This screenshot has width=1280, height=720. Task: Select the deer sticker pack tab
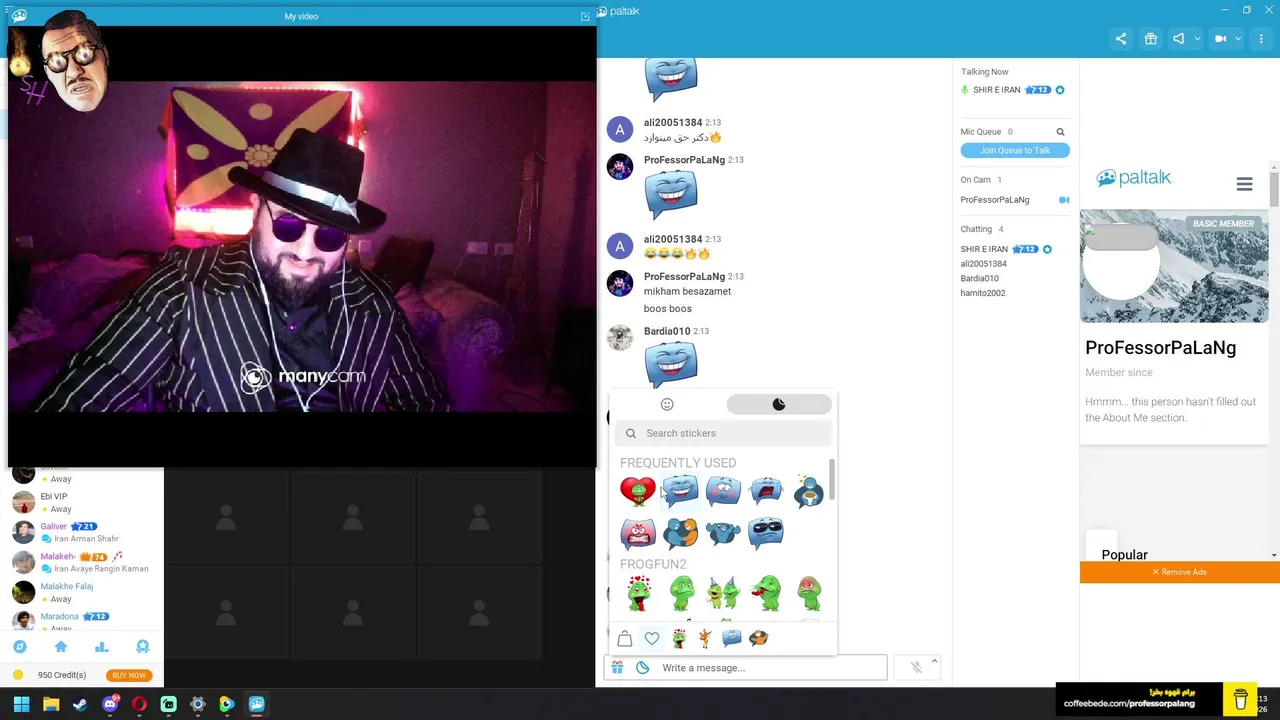(705, 638)
